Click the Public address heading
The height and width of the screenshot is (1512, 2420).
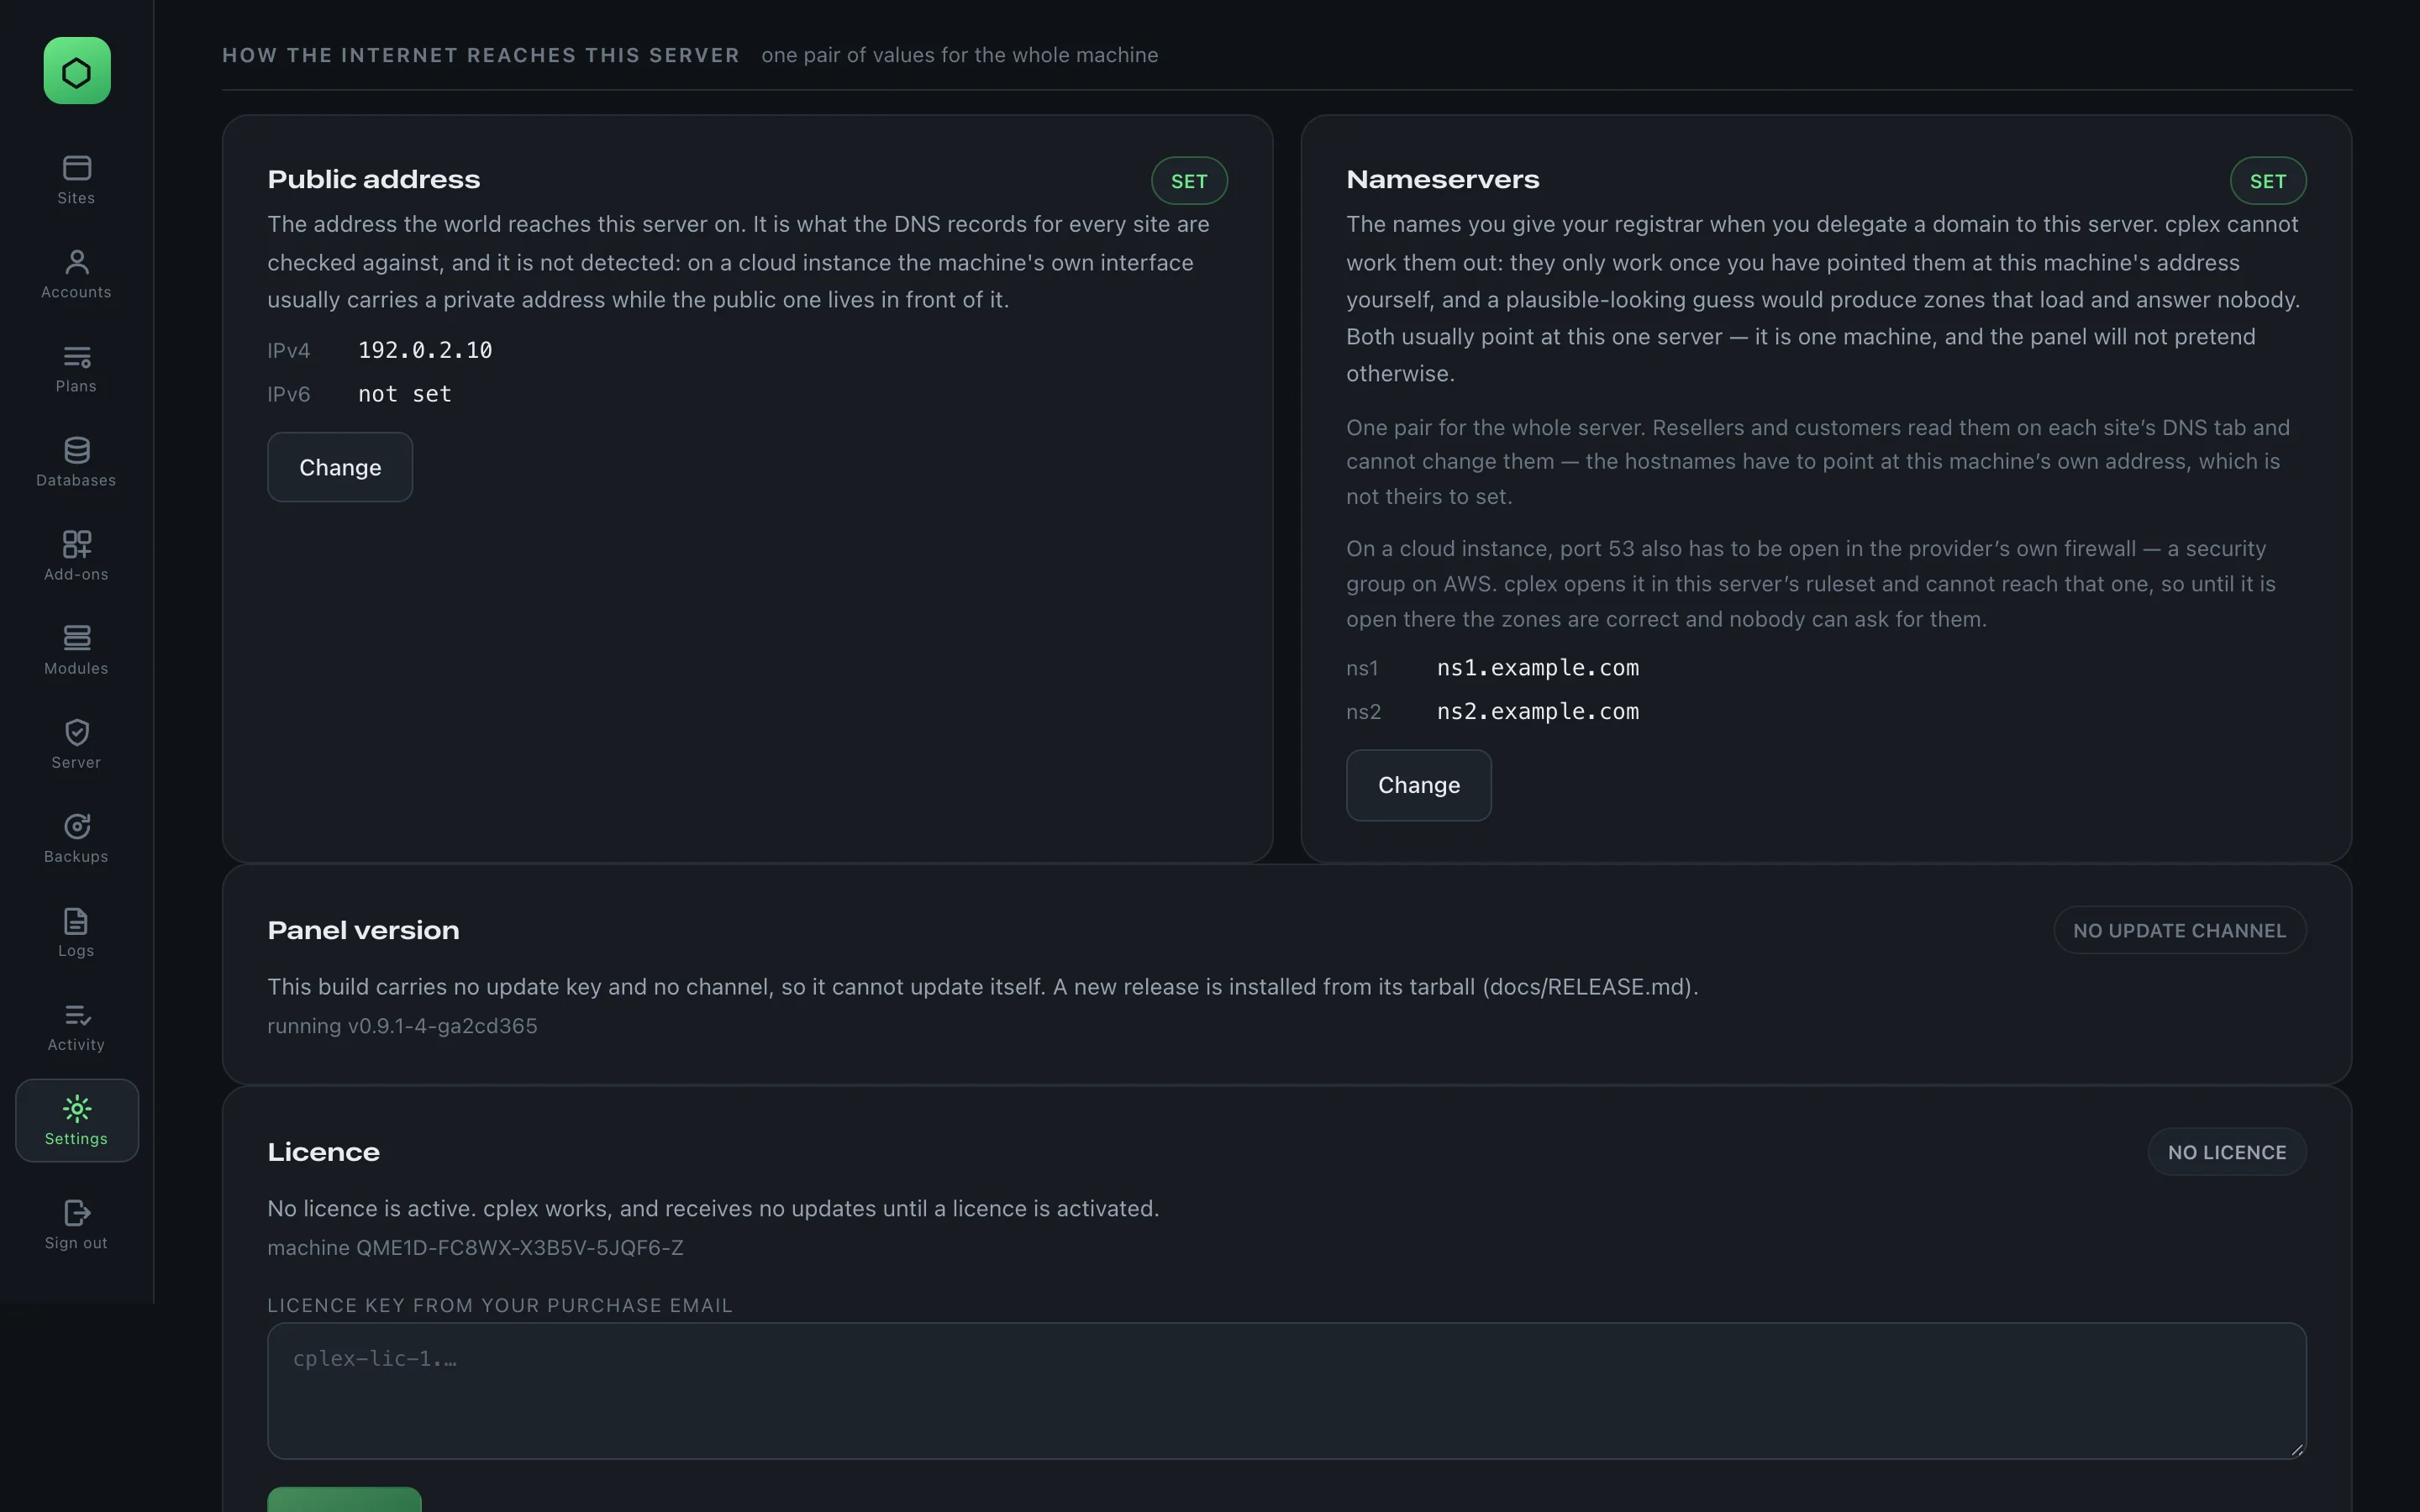click(x=373, y=180)
